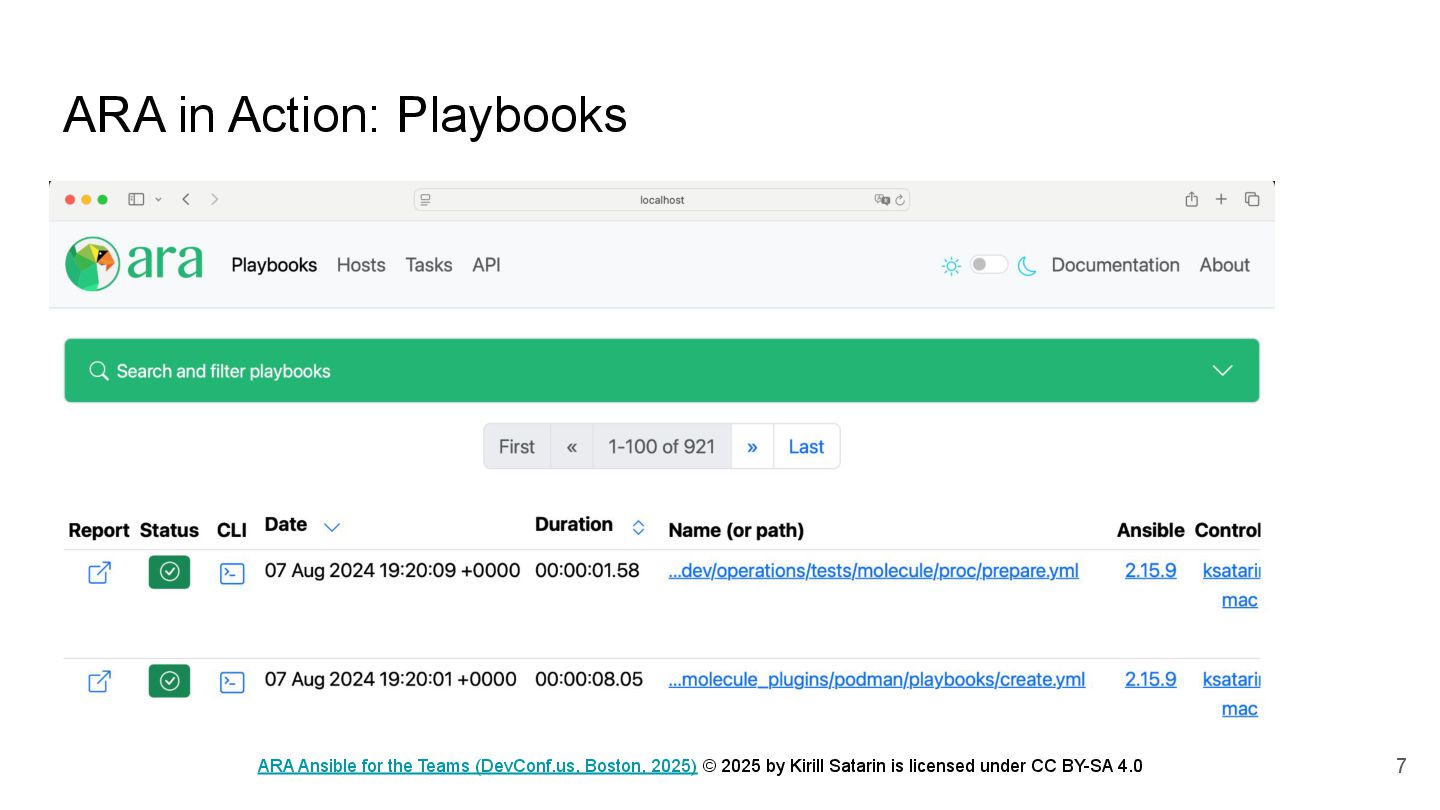Viewport: 1440px width, 810px height.
Task: Open the ARA Ansible for the Teams footer link
Action: click(477, 766)
